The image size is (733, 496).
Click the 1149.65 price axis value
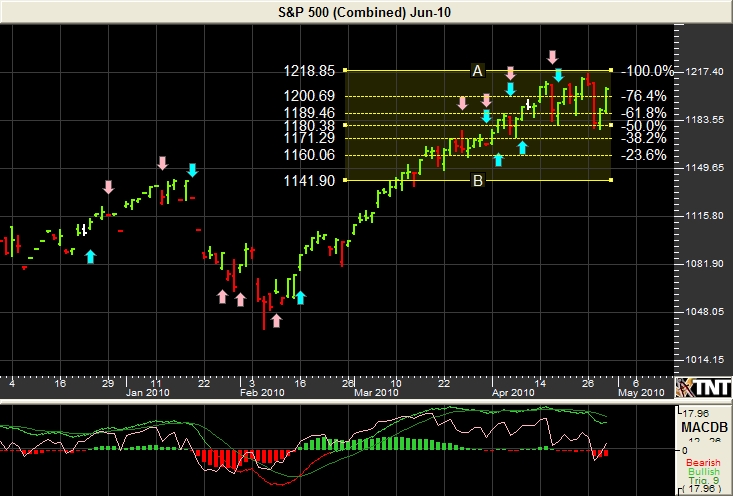click(704, 167)
